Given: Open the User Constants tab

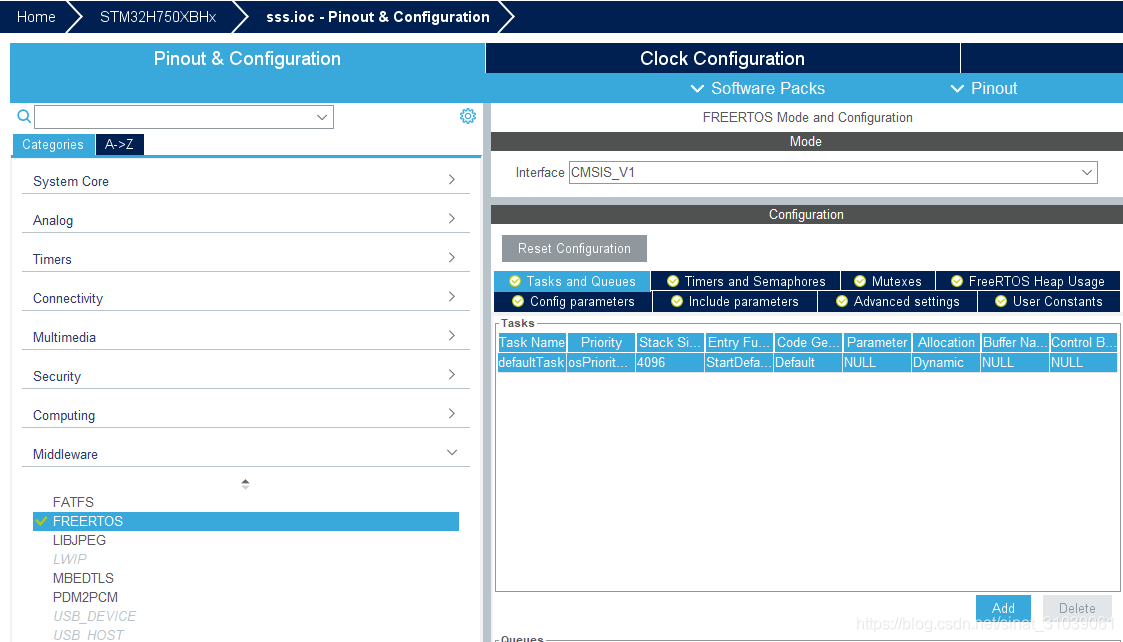Looking at the screenshot, I should (x=1049, y=302).
